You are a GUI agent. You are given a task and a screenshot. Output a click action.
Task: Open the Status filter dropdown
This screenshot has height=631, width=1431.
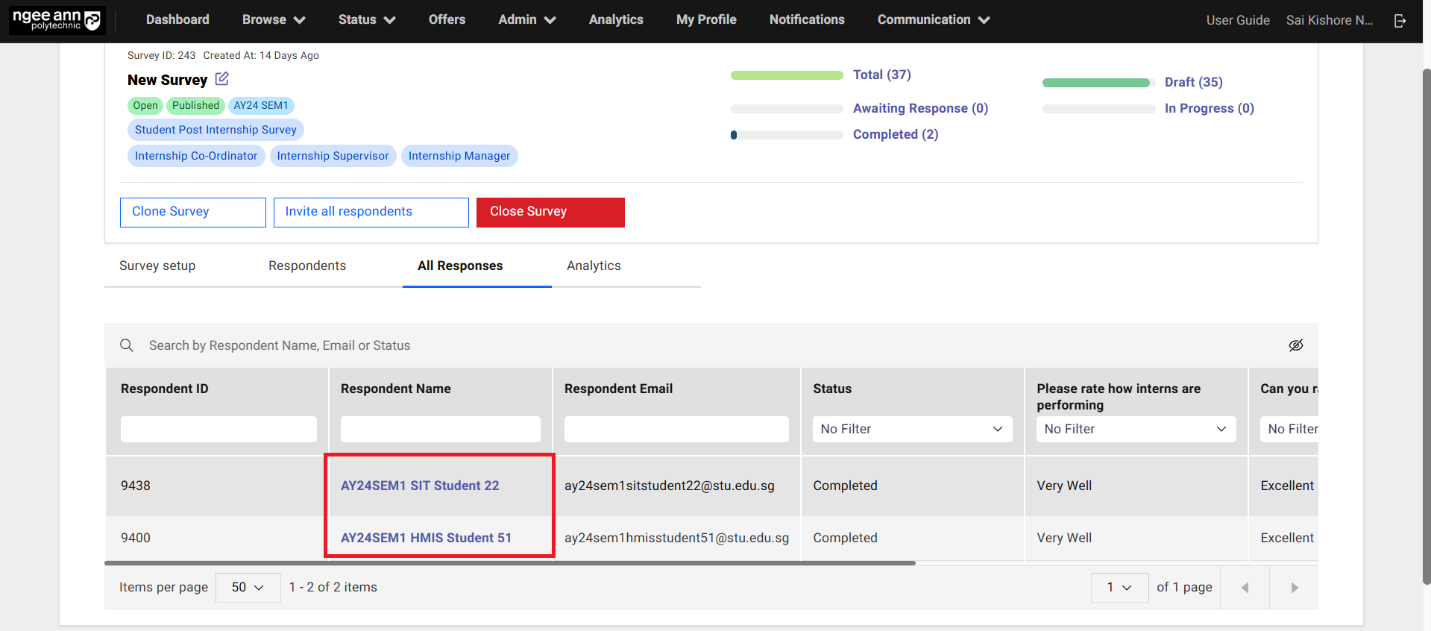pyautogui.click(x=911, y=429)
